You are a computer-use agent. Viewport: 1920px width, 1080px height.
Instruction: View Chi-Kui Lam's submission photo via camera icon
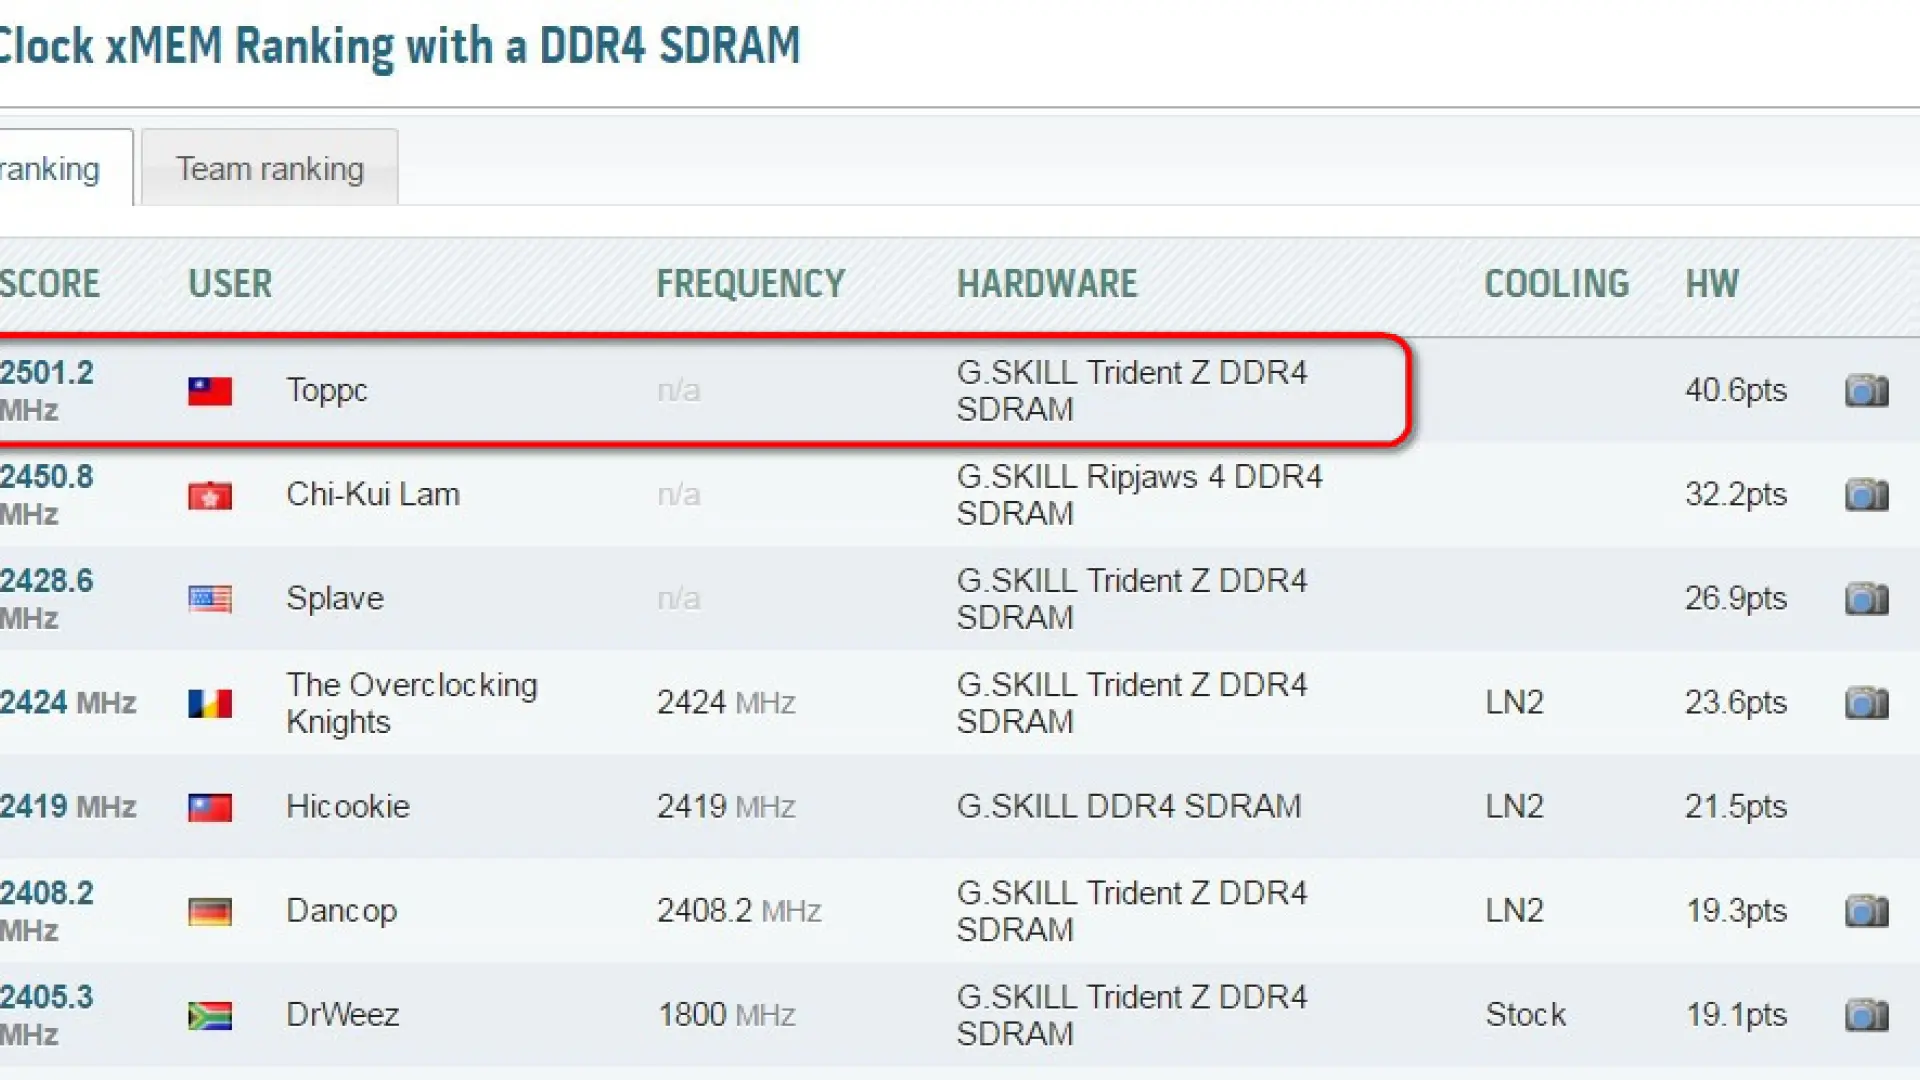click(1866, 494)
